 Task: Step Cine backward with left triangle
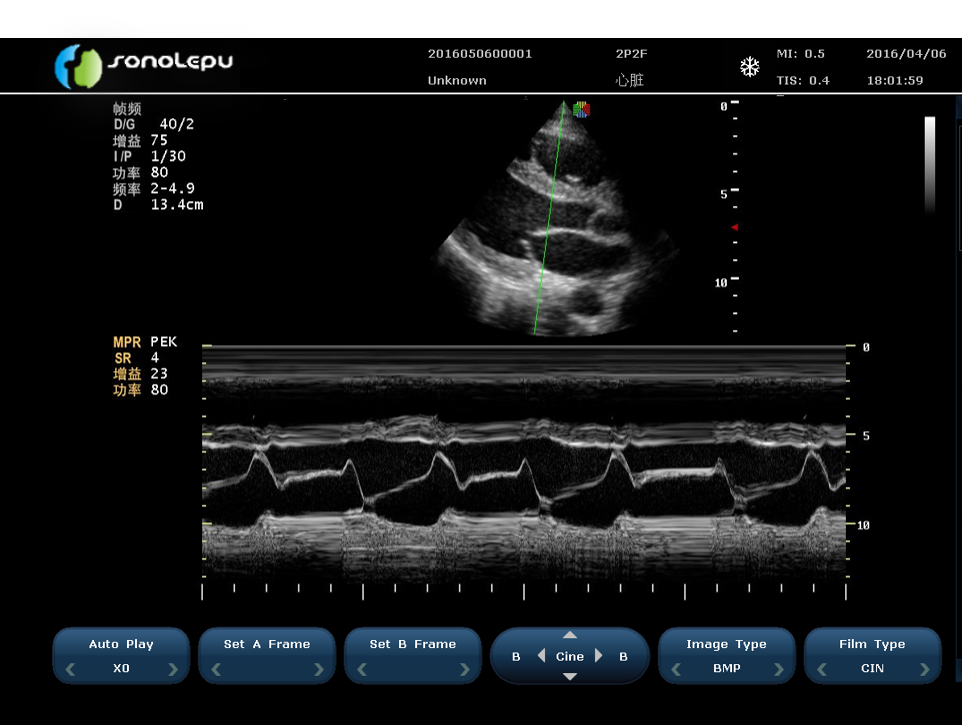(541, 656)
